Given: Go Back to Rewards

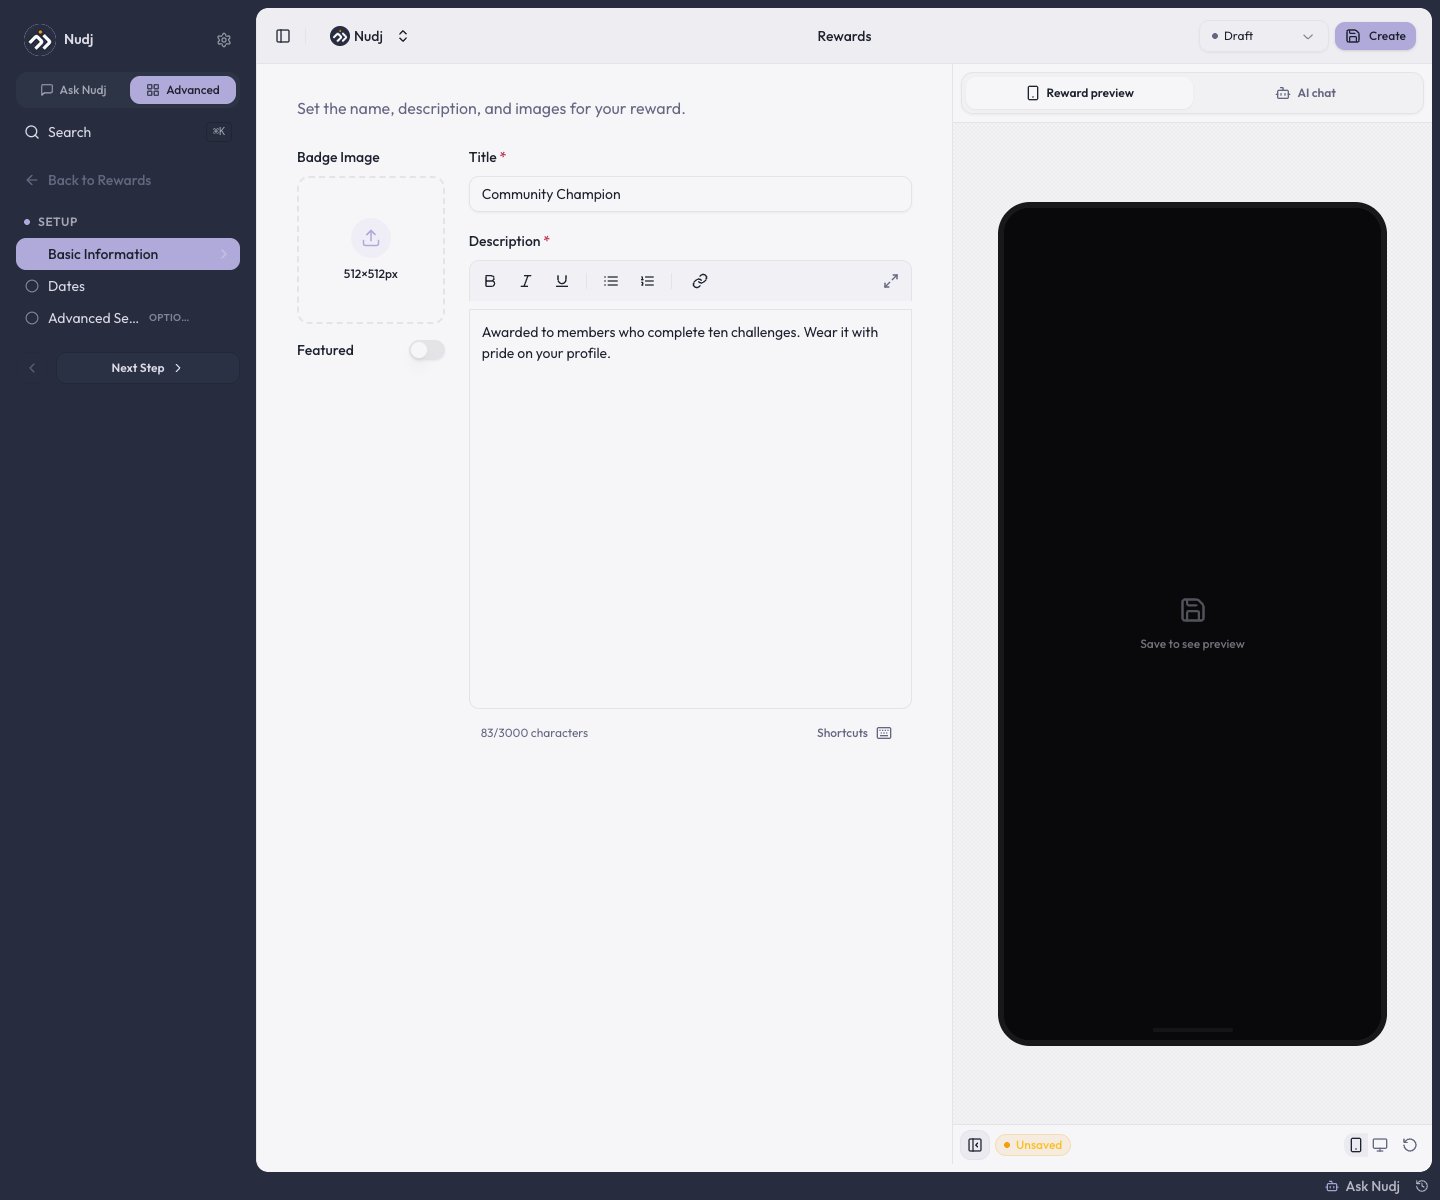Looking at the screenshot, I should point(88,180).
